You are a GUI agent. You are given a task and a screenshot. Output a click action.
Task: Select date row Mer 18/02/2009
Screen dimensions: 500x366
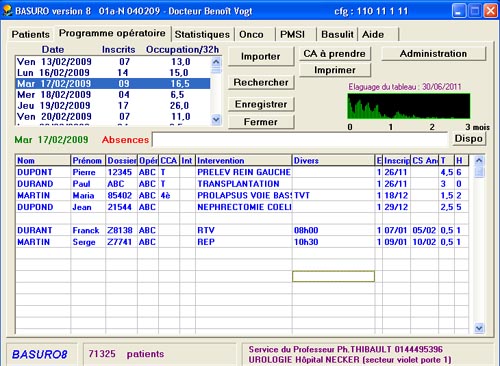tap(113, 95)
